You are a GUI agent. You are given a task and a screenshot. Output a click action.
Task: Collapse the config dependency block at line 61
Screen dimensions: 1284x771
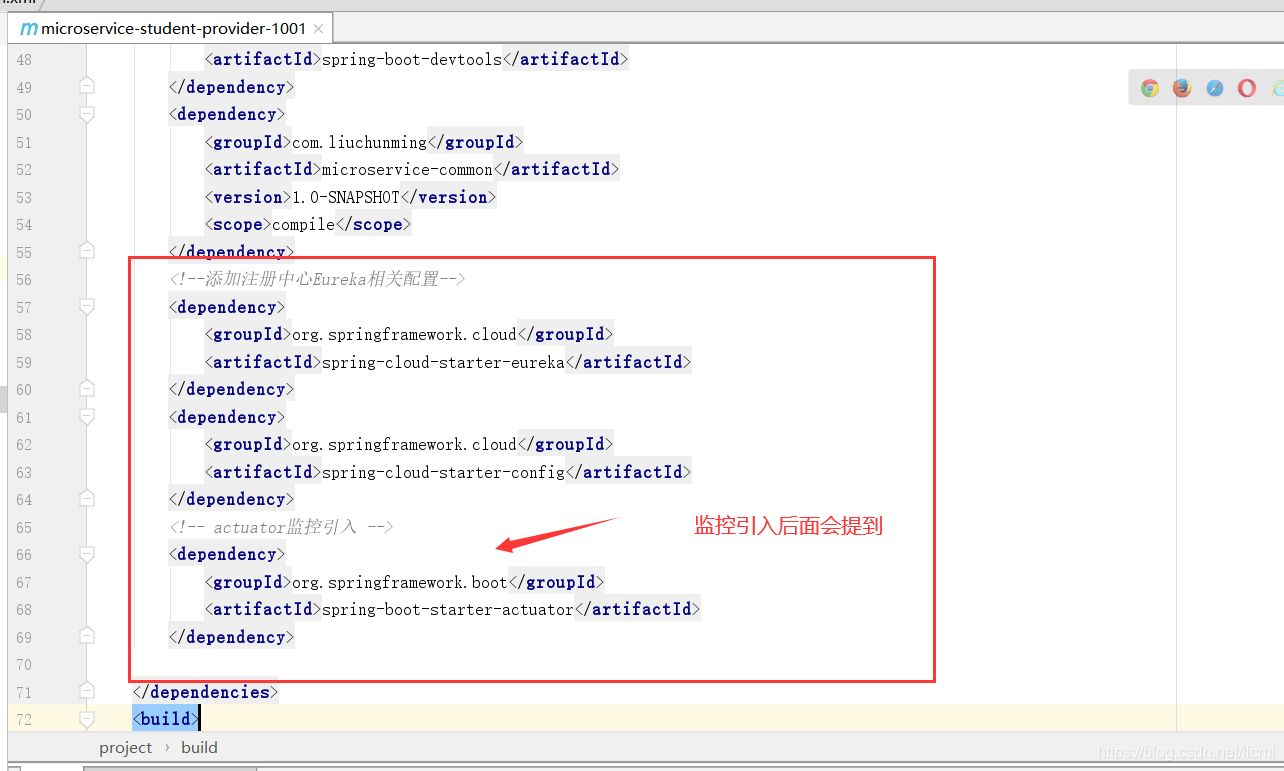tap(87, 416)
